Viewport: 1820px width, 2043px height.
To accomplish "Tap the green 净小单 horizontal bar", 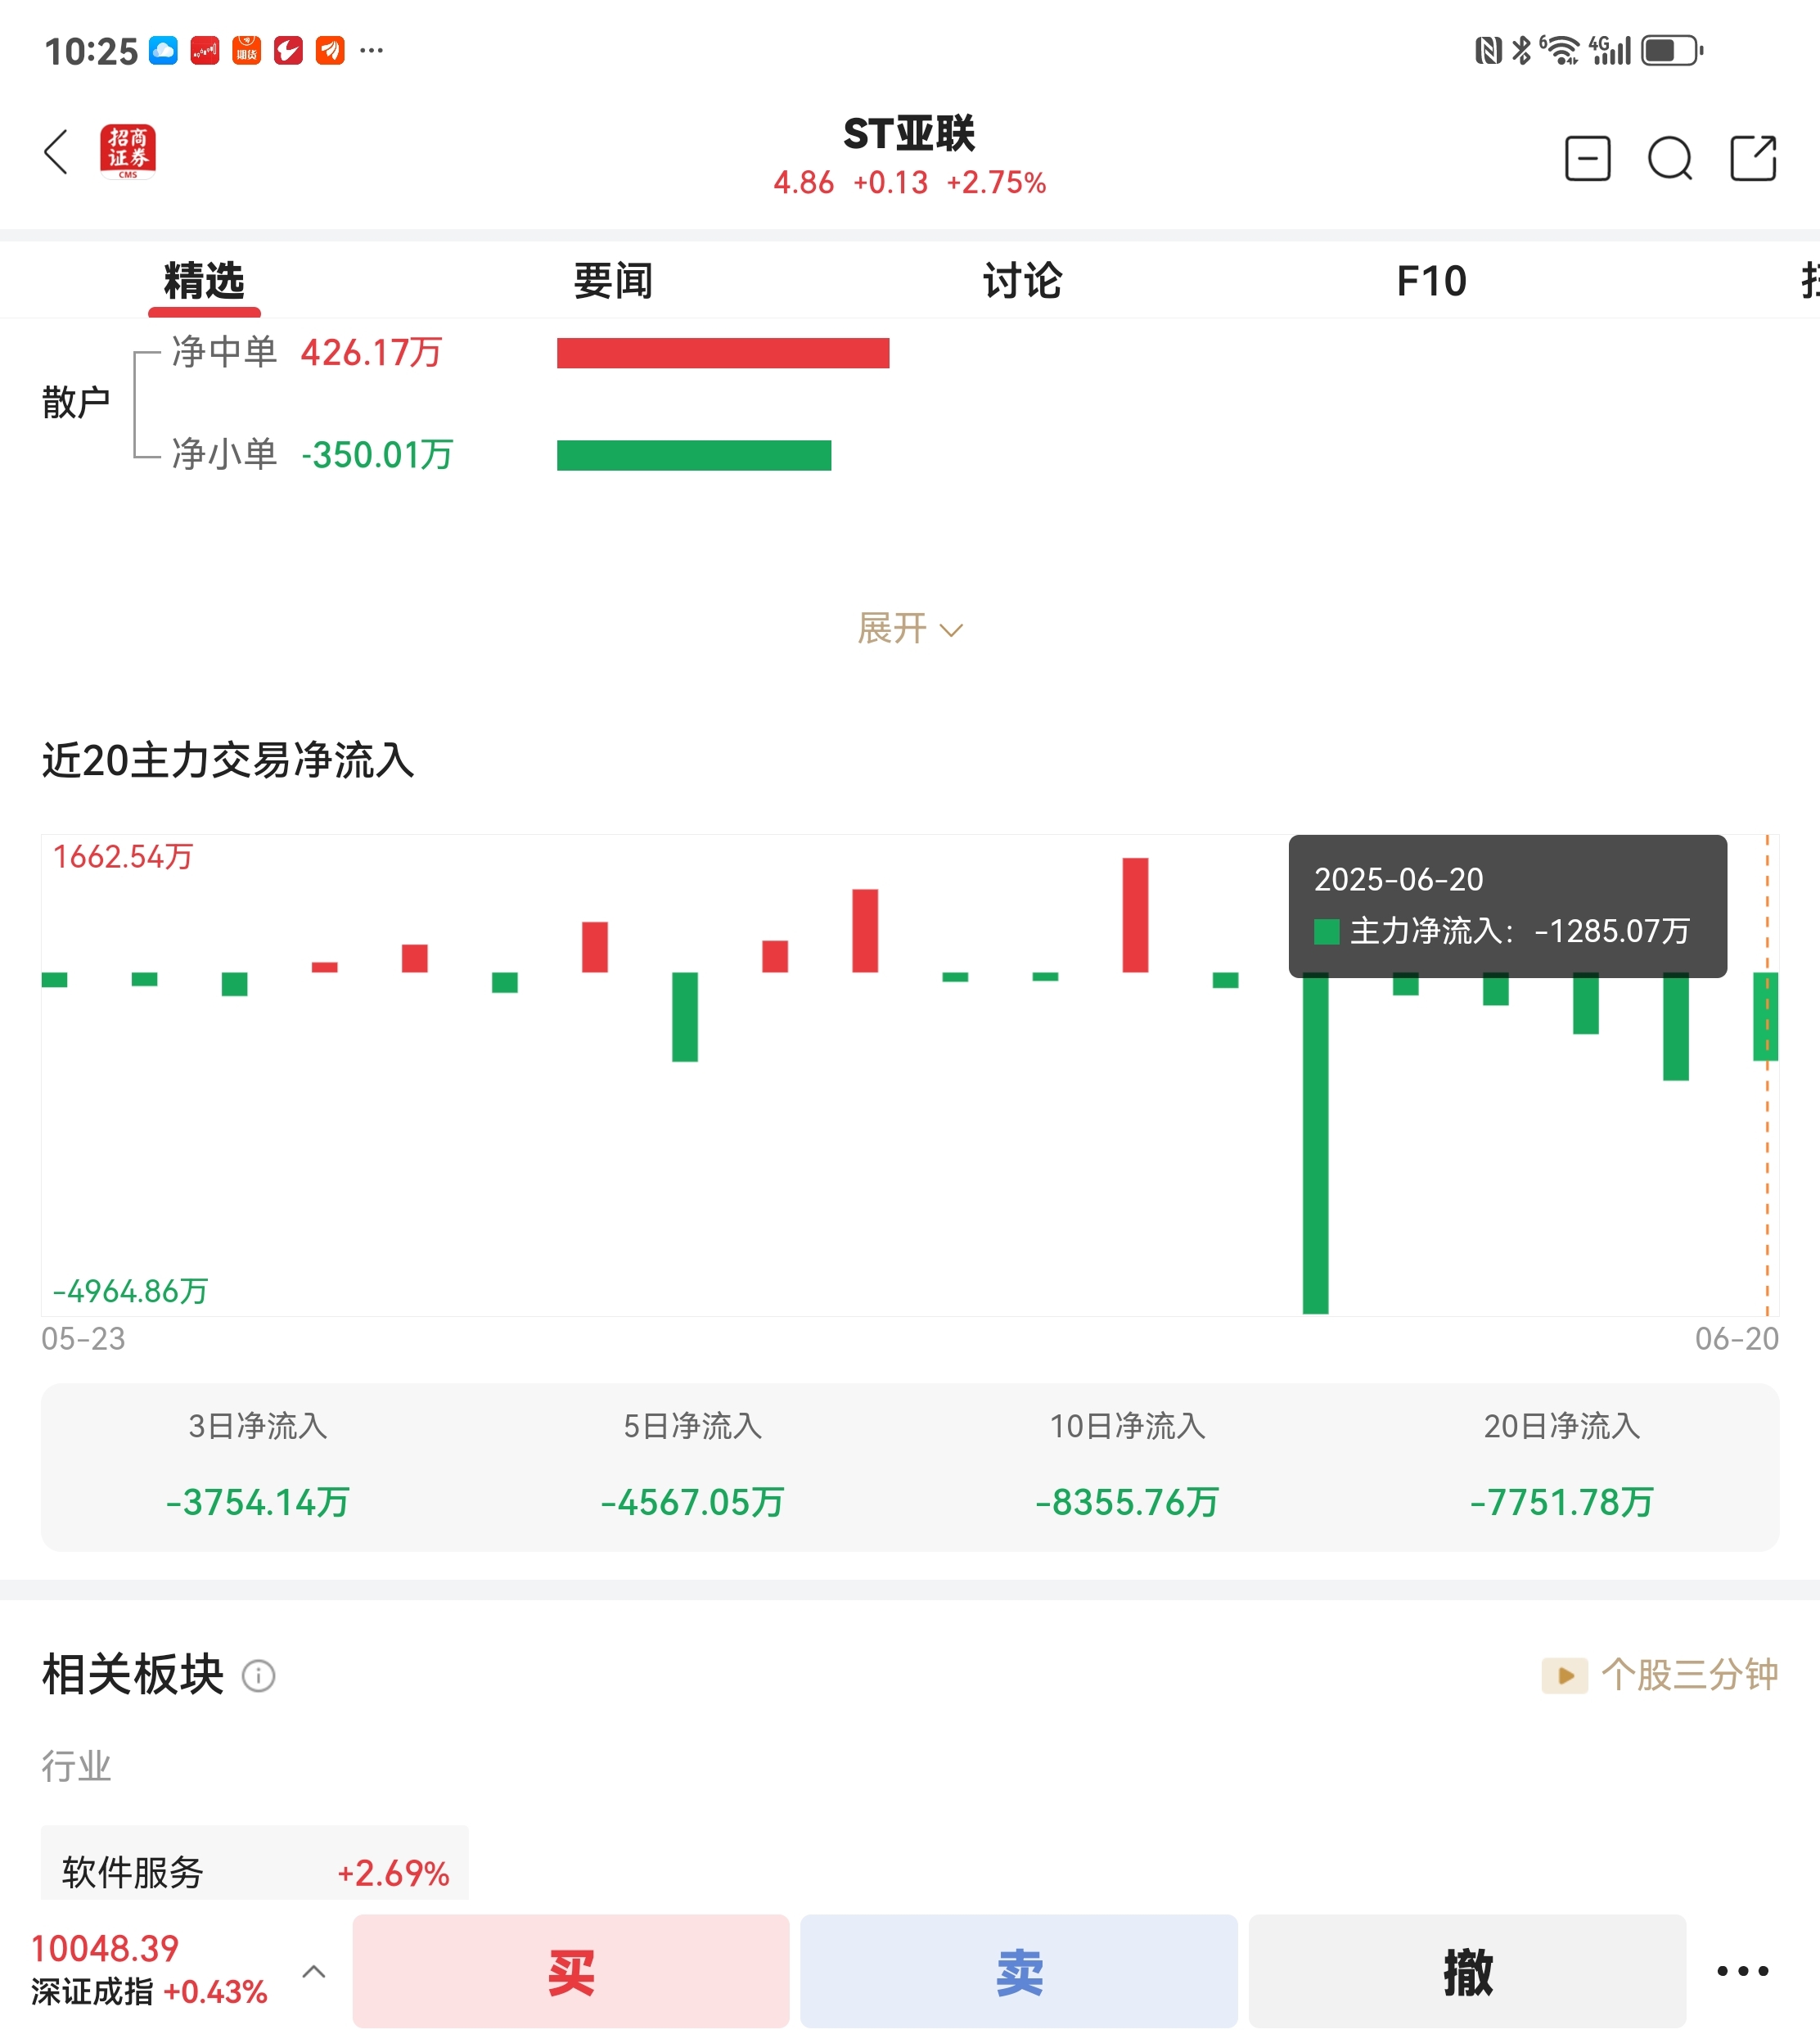I will click(694, 455).
